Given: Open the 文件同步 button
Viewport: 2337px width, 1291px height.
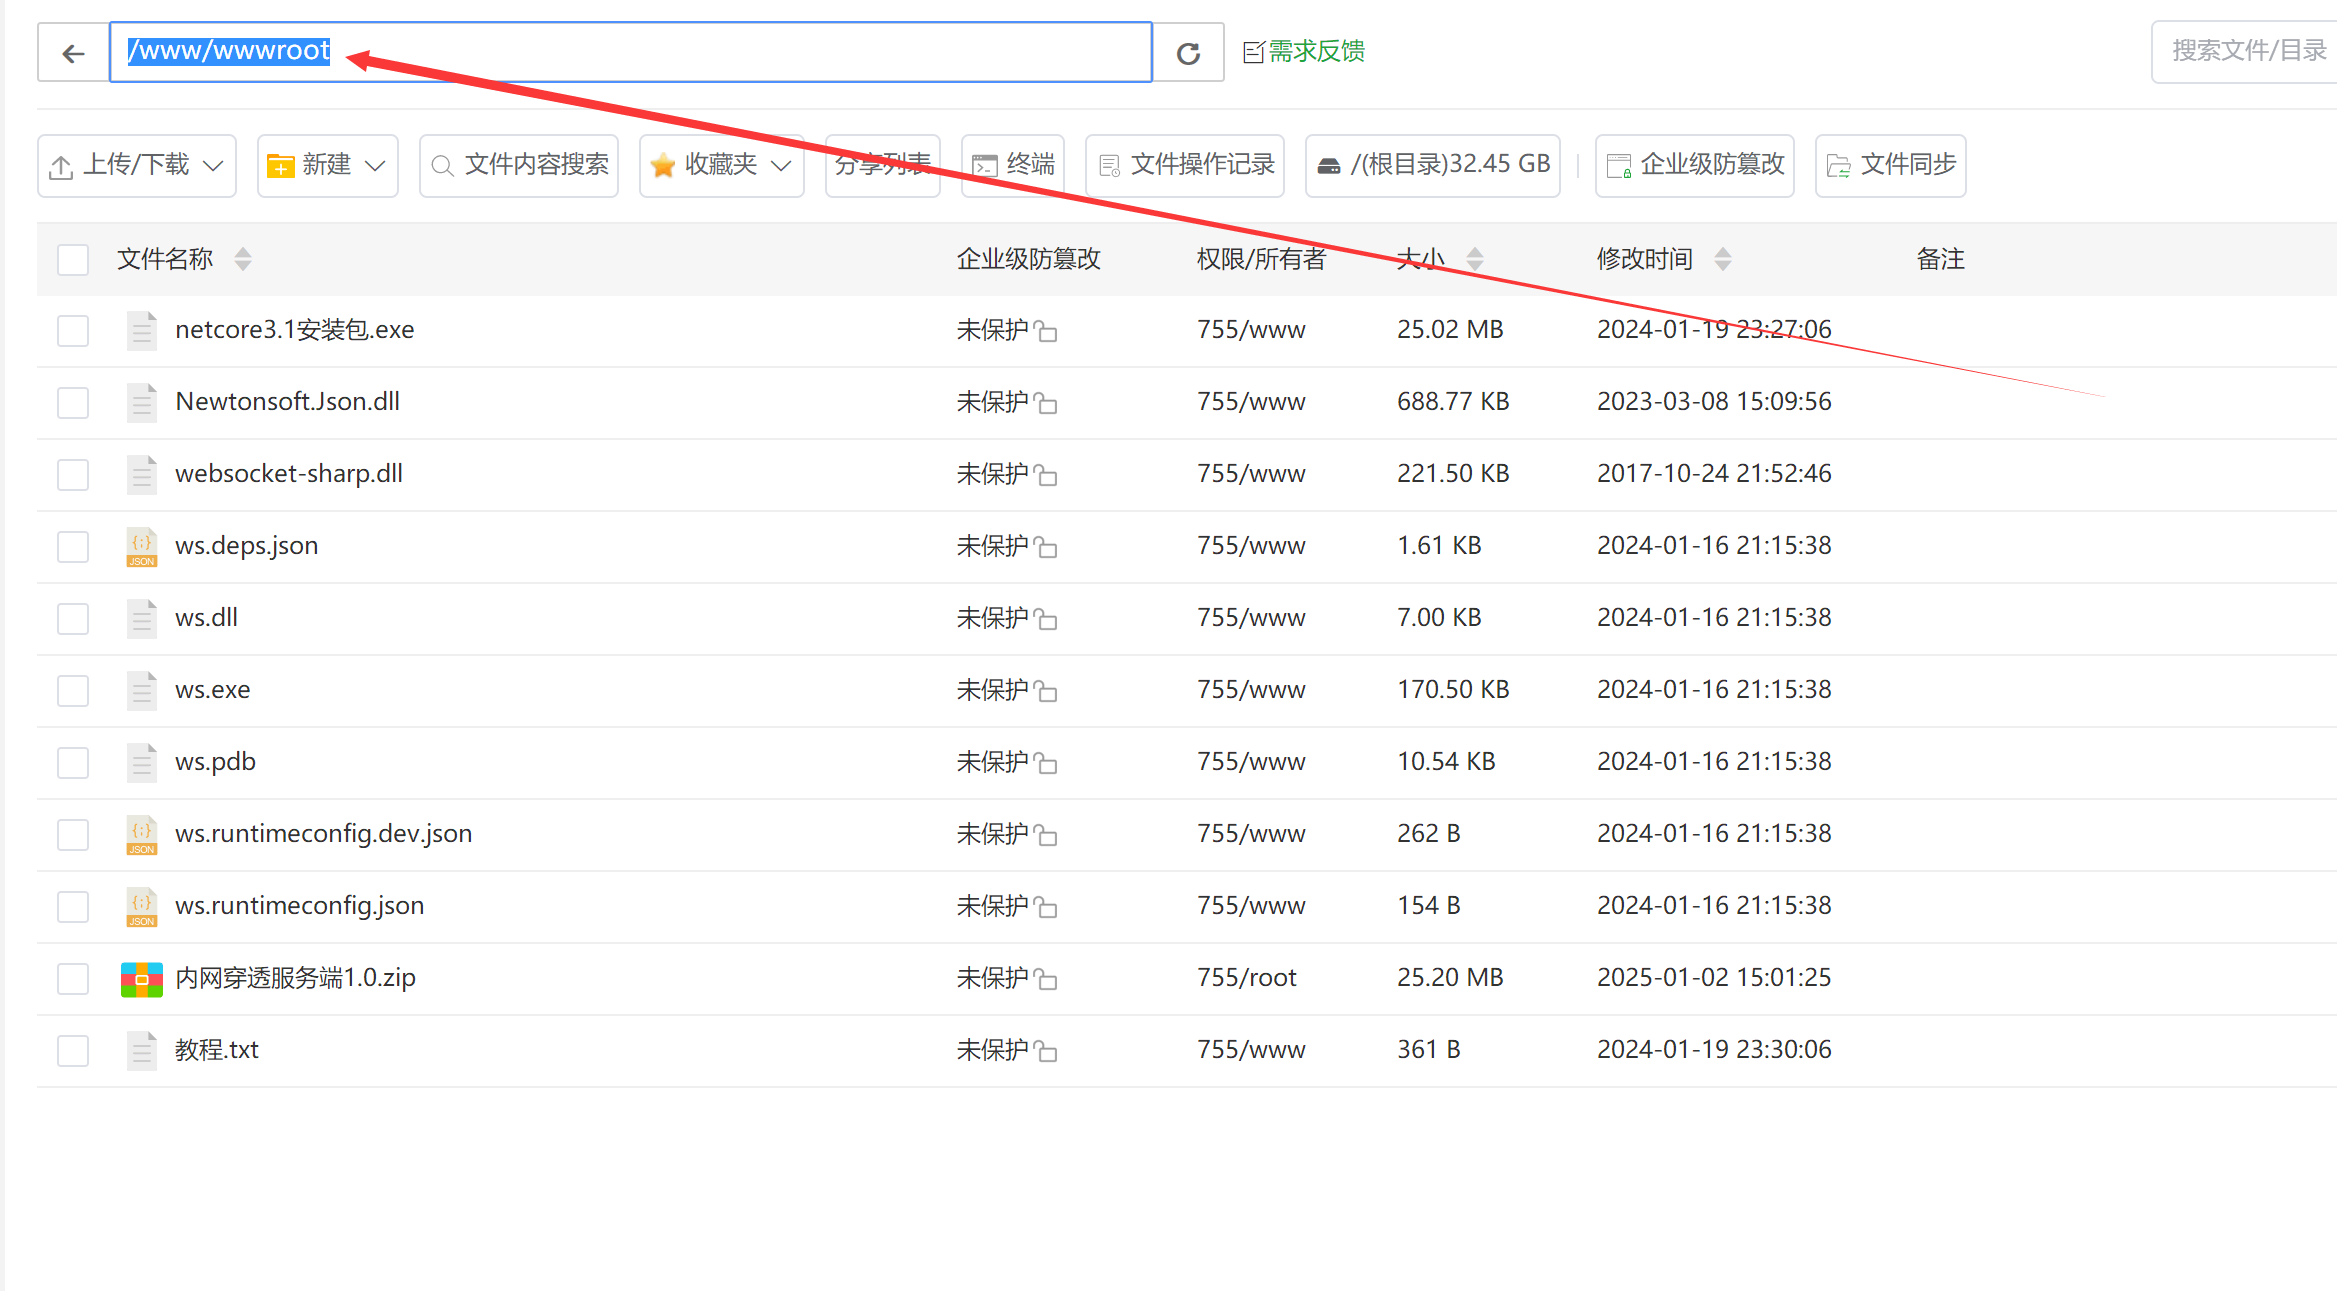Looking at the screenshot, I should coord(1891,165).
